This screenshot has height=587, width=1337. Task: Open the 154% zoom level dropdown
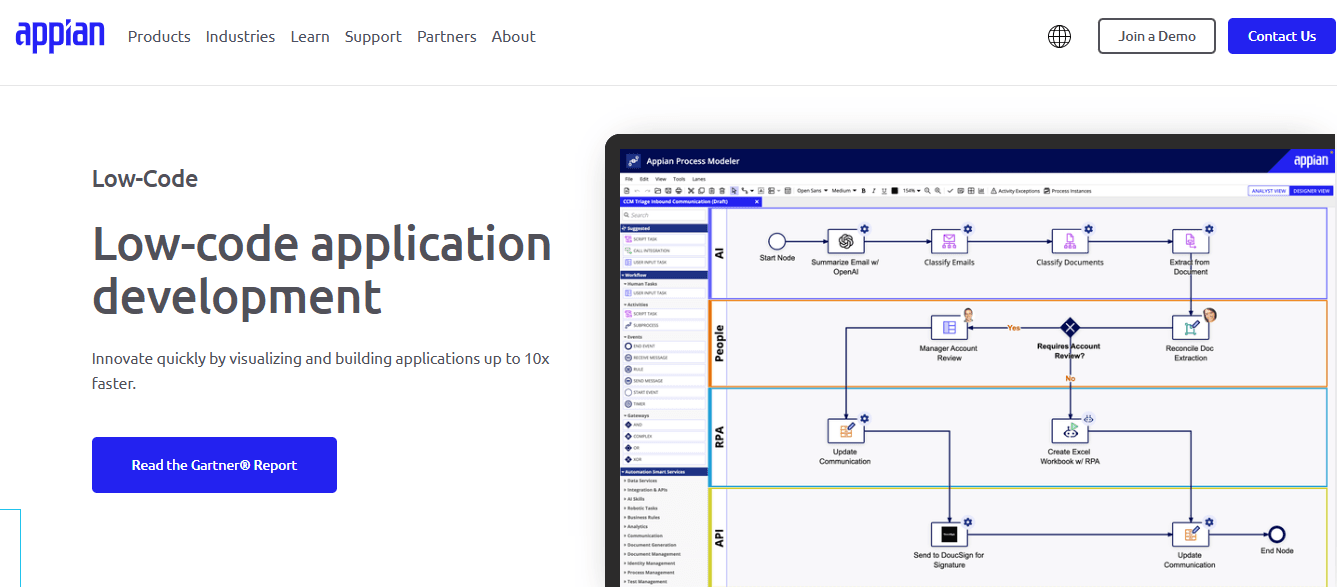pyautogui.click(x=911, y=190)
